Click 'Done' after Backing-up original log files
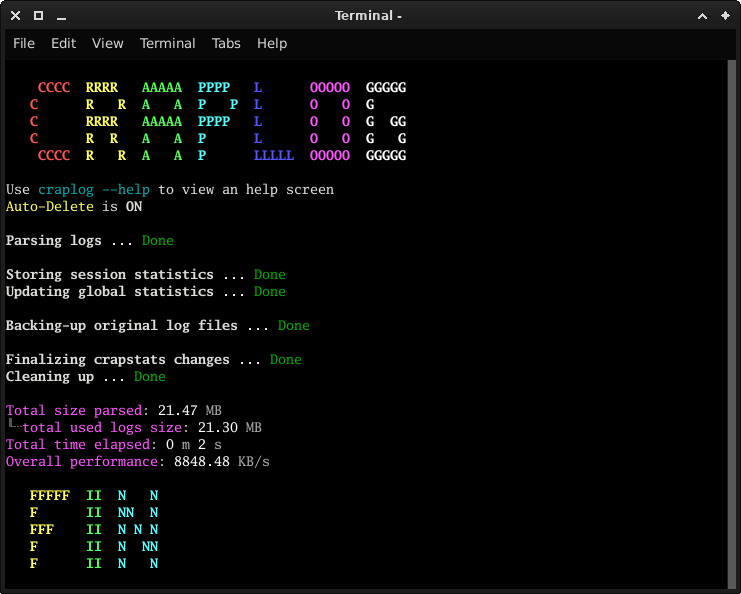Image resolution: width=741 pixels, height=594 pixels. pos(293,326)
